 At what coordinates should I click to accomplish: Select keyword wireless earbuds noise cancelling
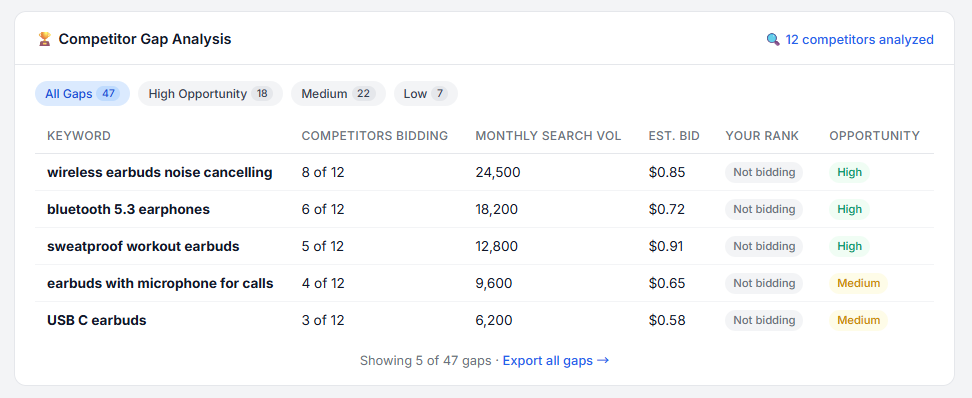(159, 172)
